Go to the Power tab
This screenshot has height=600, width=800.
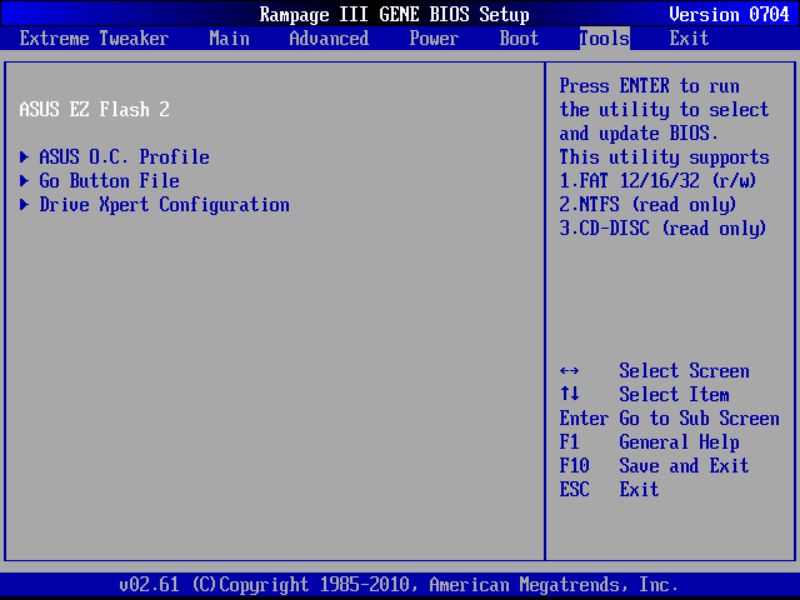(x=434, y=39)
